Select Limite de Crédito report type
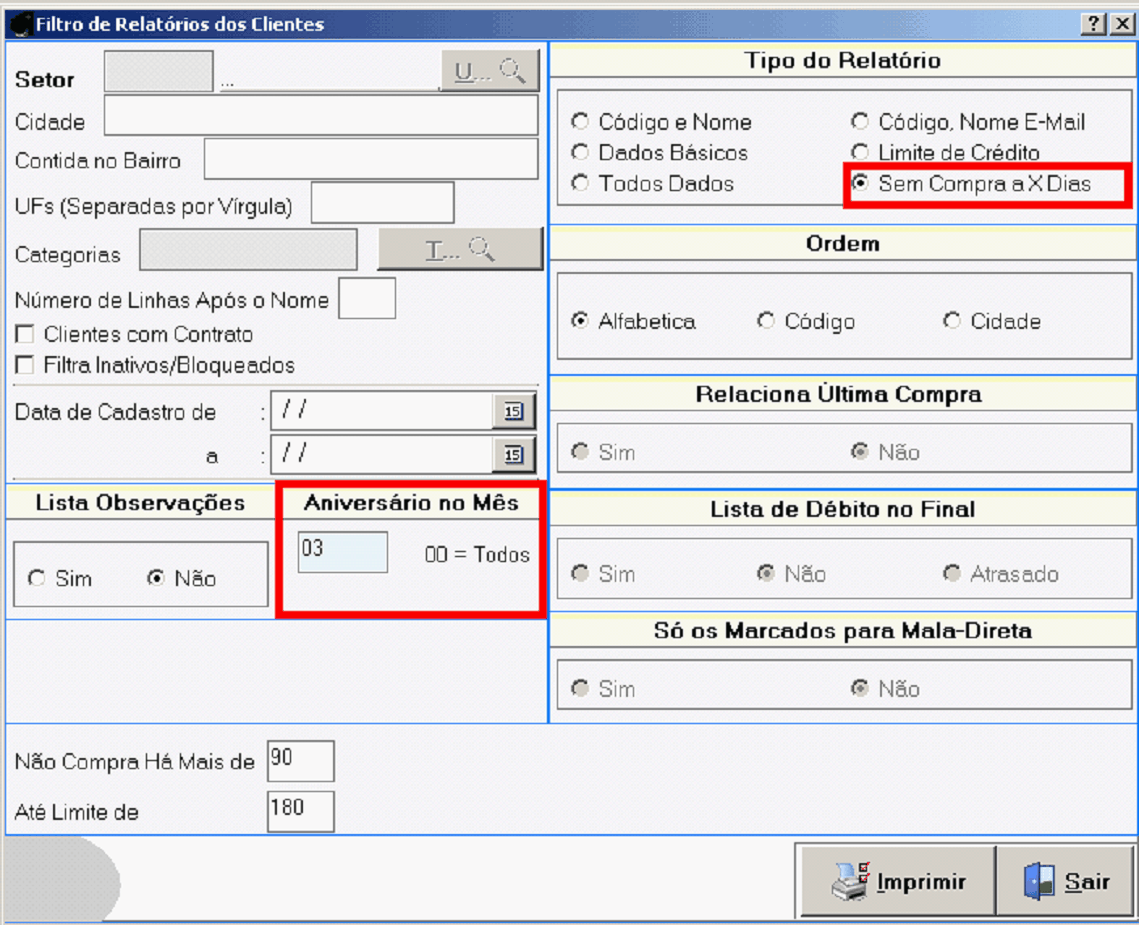Viewport: 1140px width, 926px height. (x=860, y=153)
